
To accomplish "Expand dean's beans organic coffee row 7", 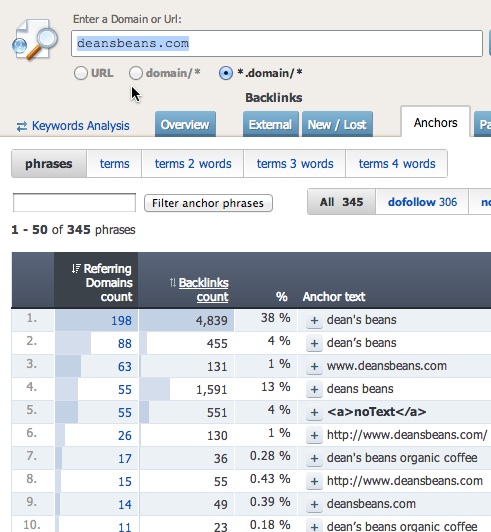I will pyautogui.click(x=314, y=458).
